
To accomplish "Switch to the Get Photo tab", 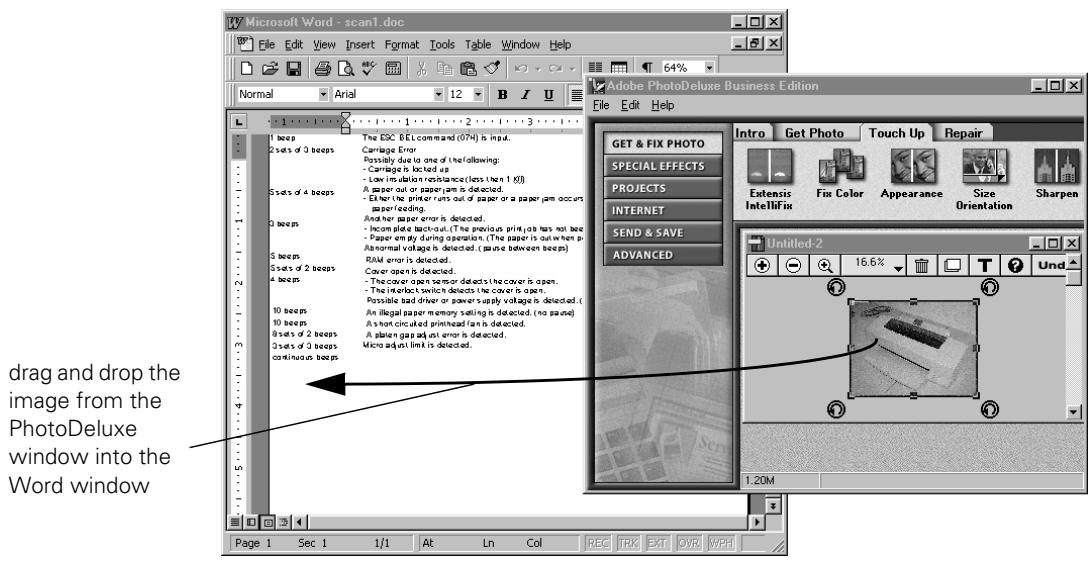I will (814, 133).
